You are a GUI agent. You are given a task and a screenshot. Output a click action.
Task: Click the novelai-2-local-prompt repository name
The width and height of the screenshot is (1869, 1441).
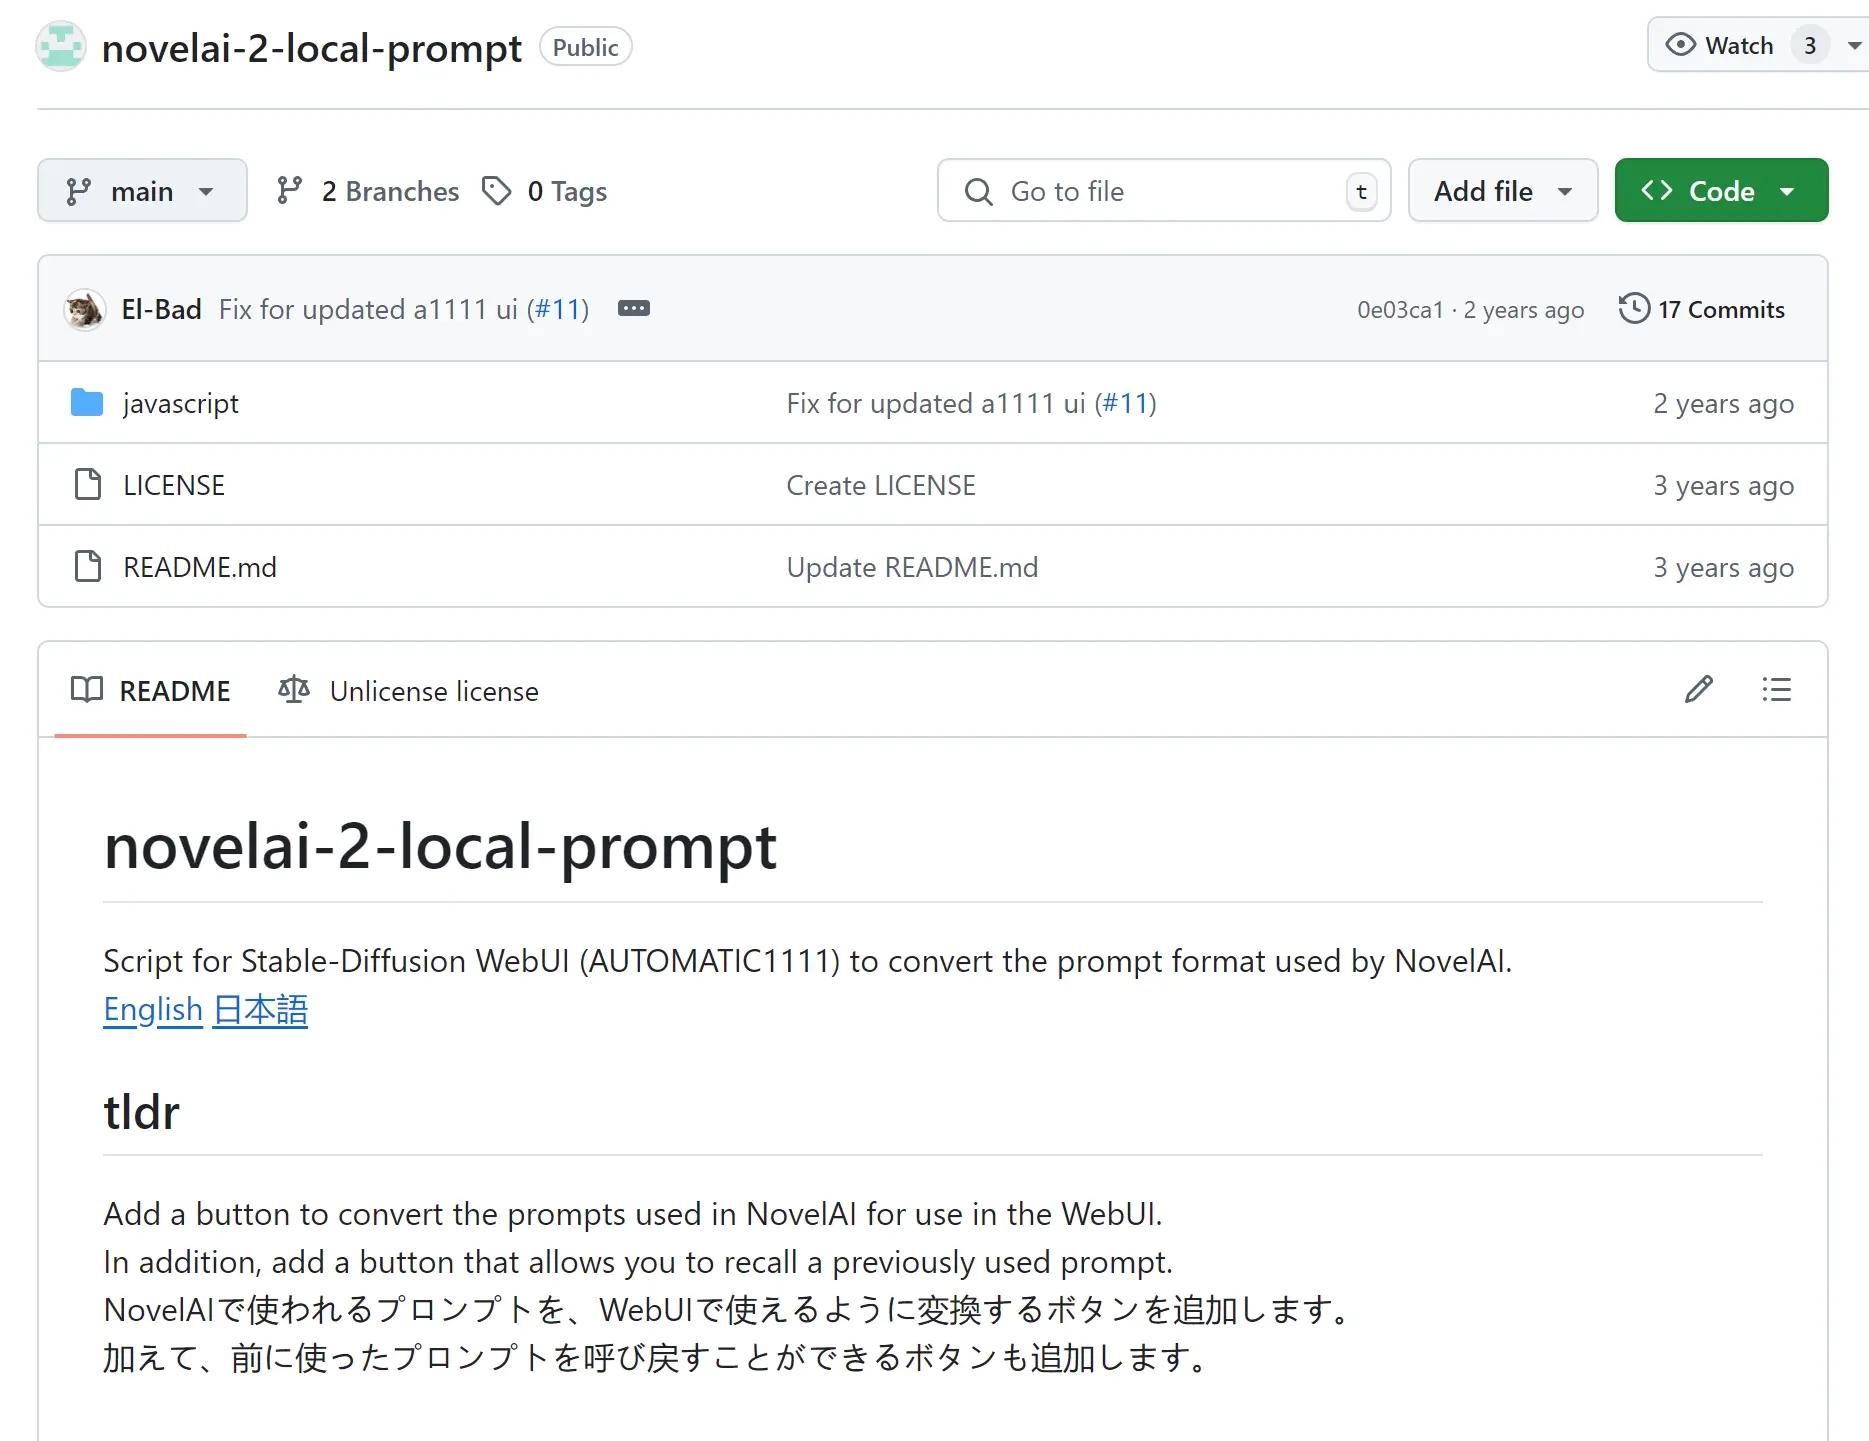coord(312,47)
